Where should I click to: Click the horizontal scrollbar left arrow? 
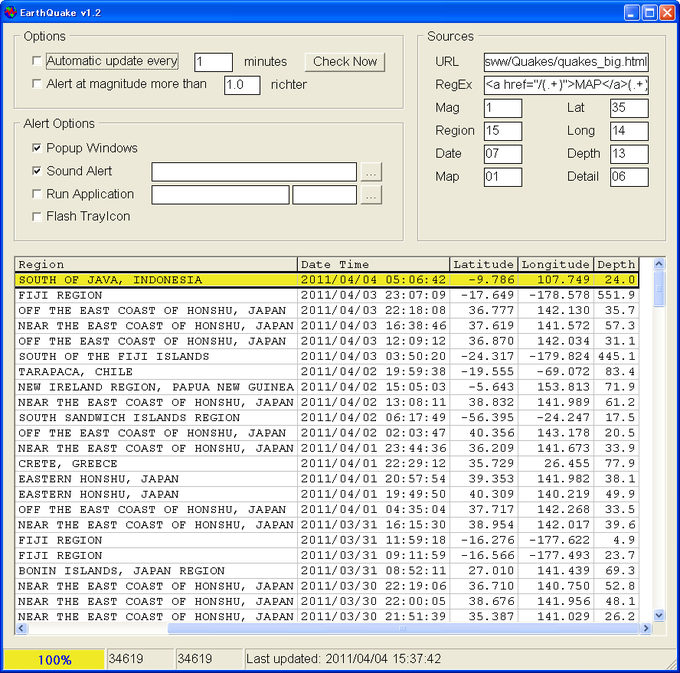tap(22, 628)
